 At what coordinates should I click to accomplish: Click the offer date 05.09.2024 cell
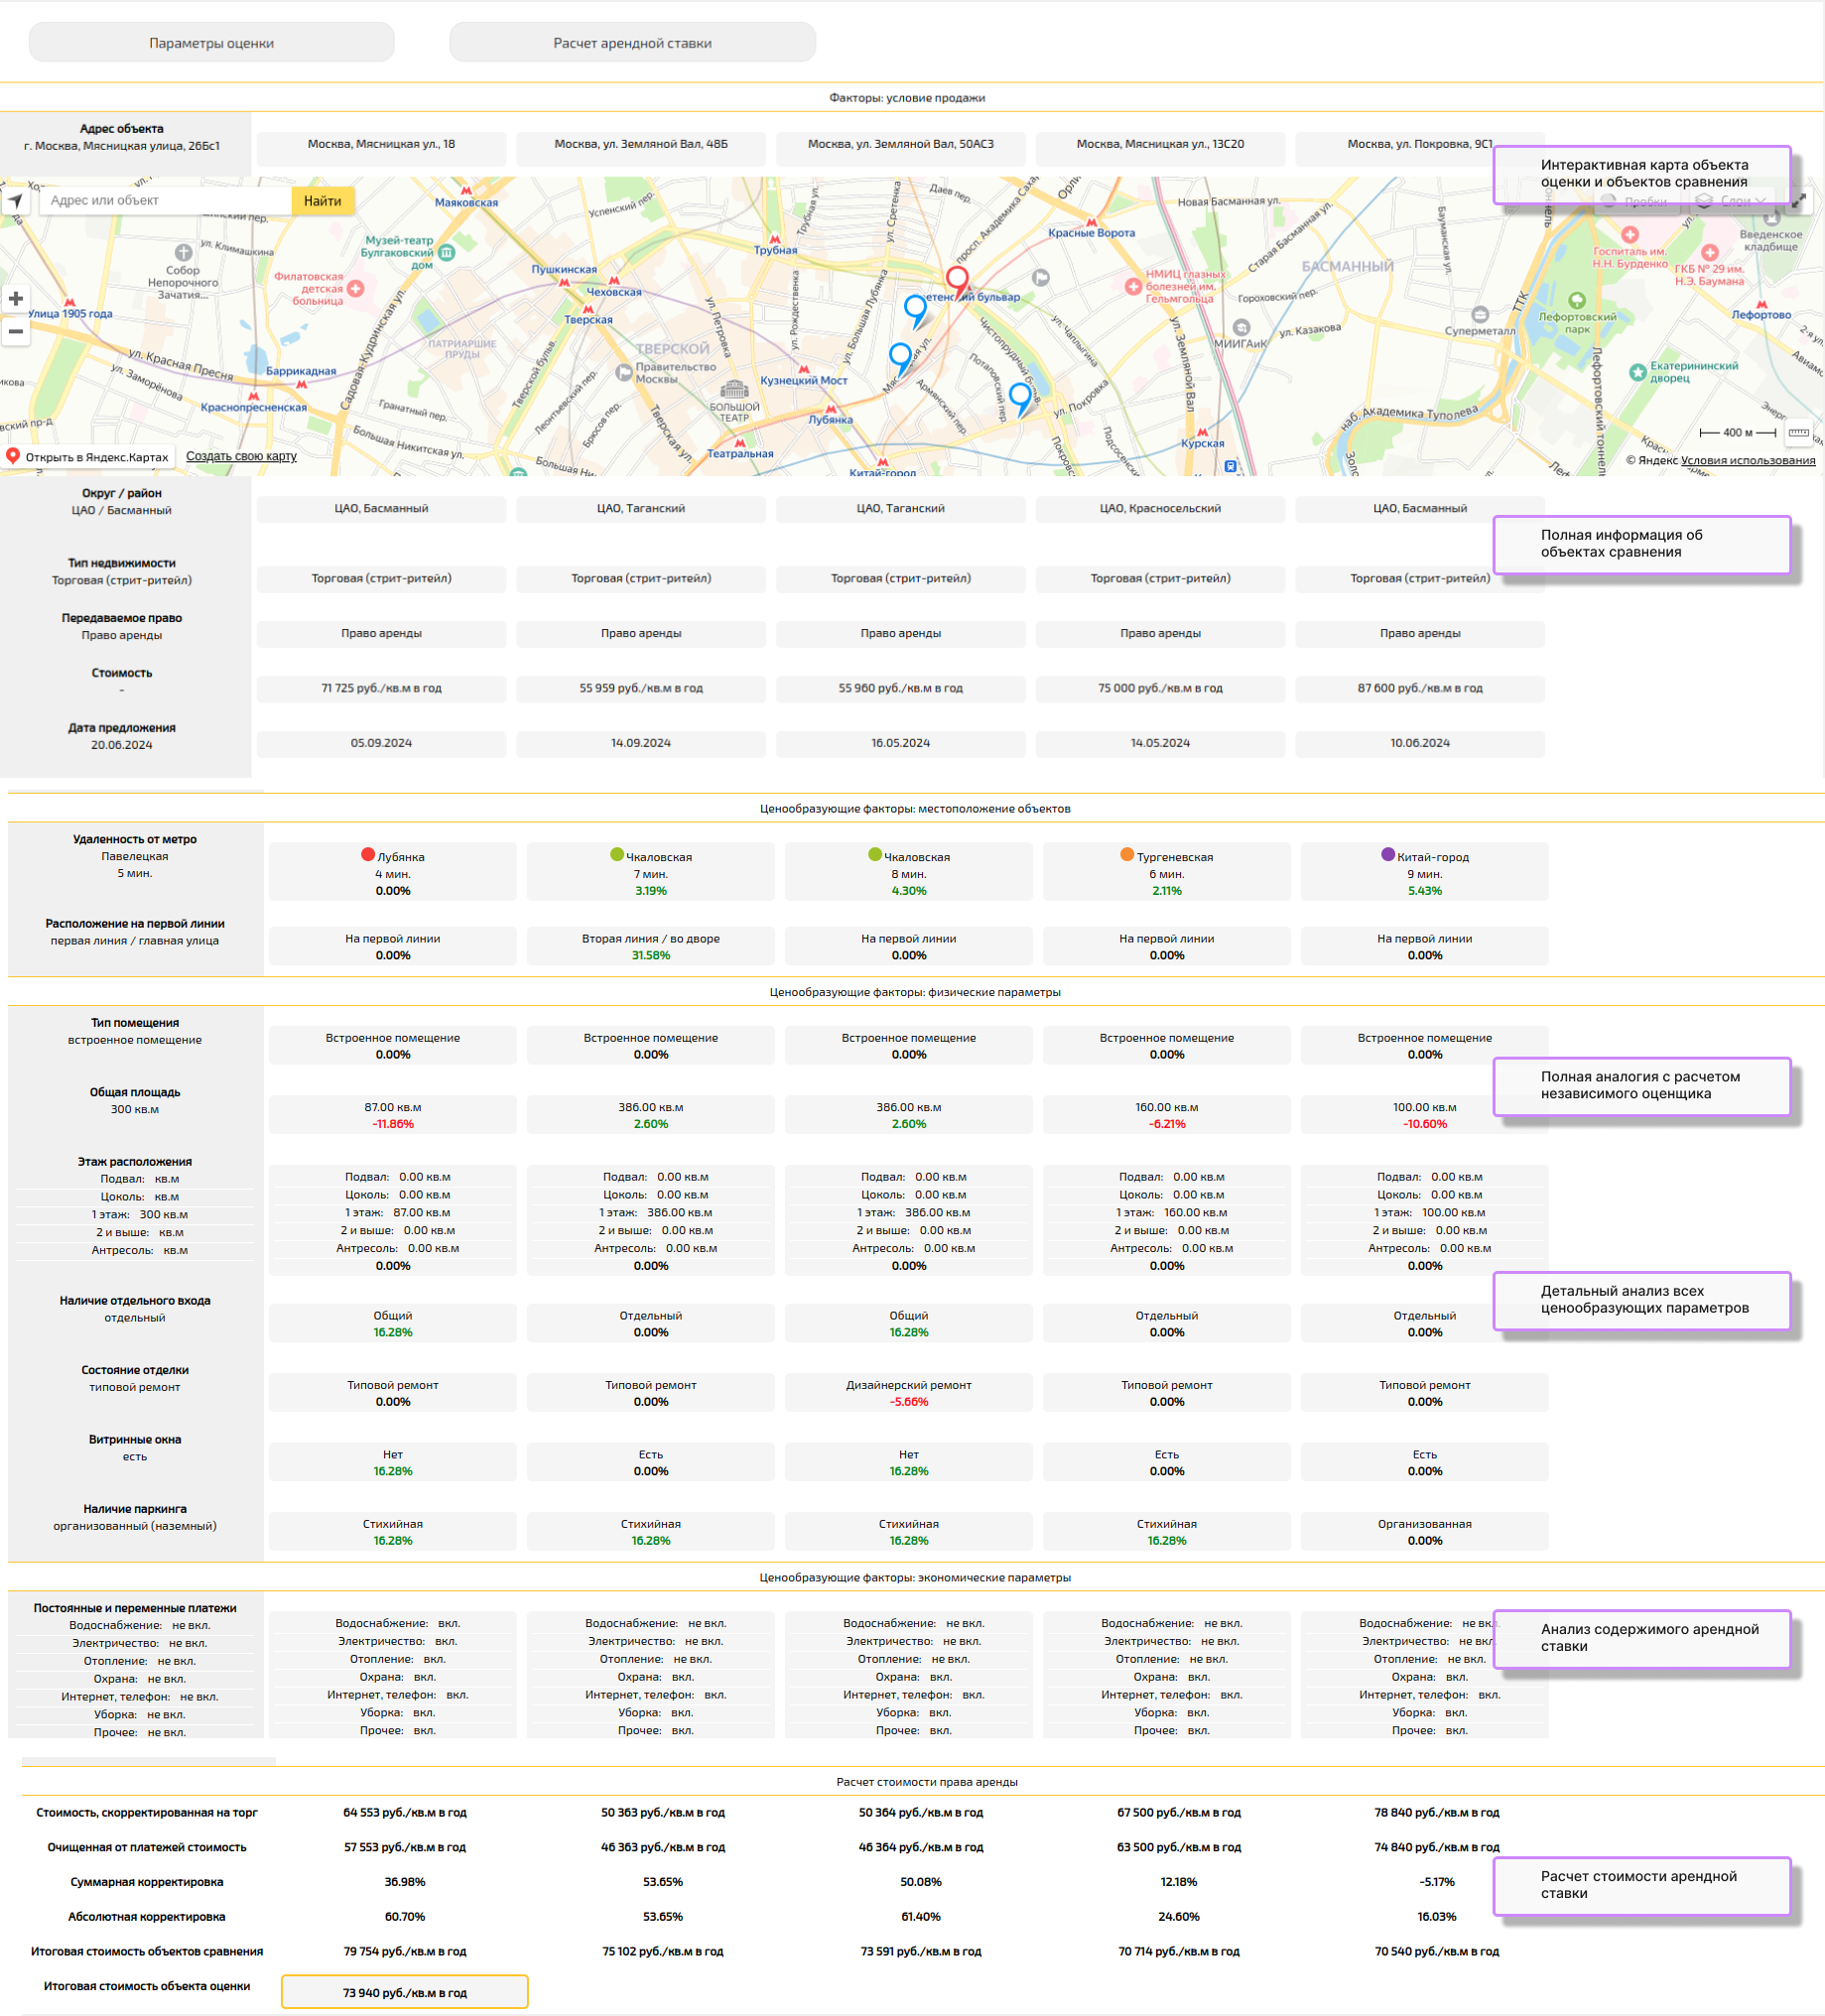tap(381, 743)
